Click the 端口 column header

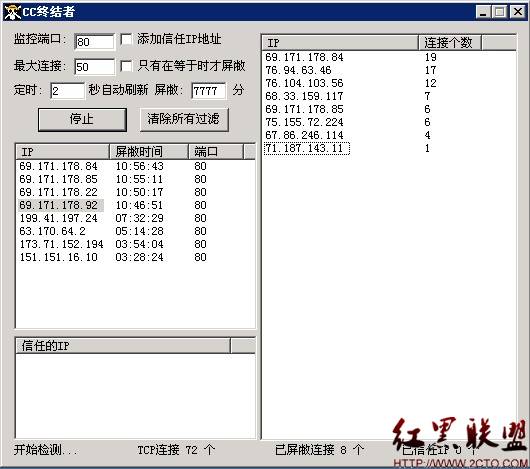pyautogui.click(x=216, y=152)
